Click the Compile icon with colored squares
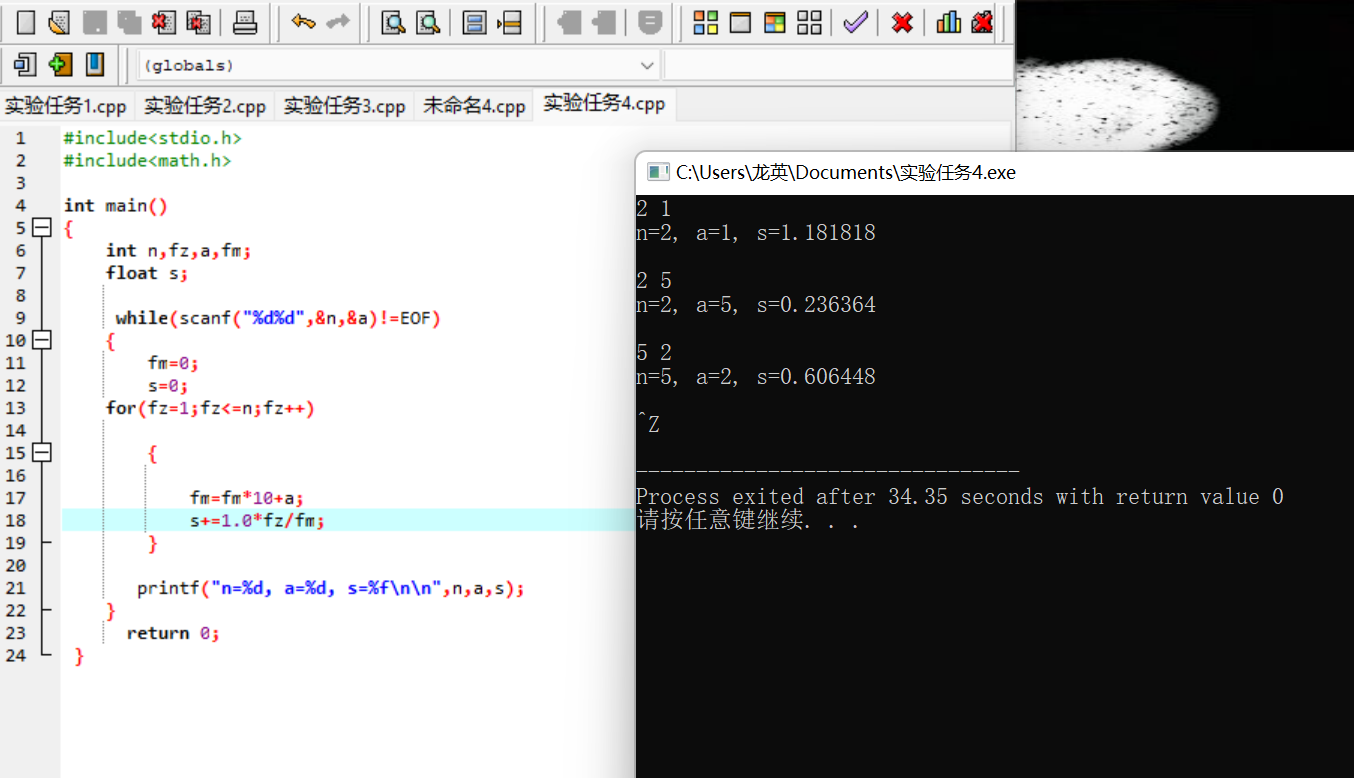1354x778 pixels. (706, 22)
